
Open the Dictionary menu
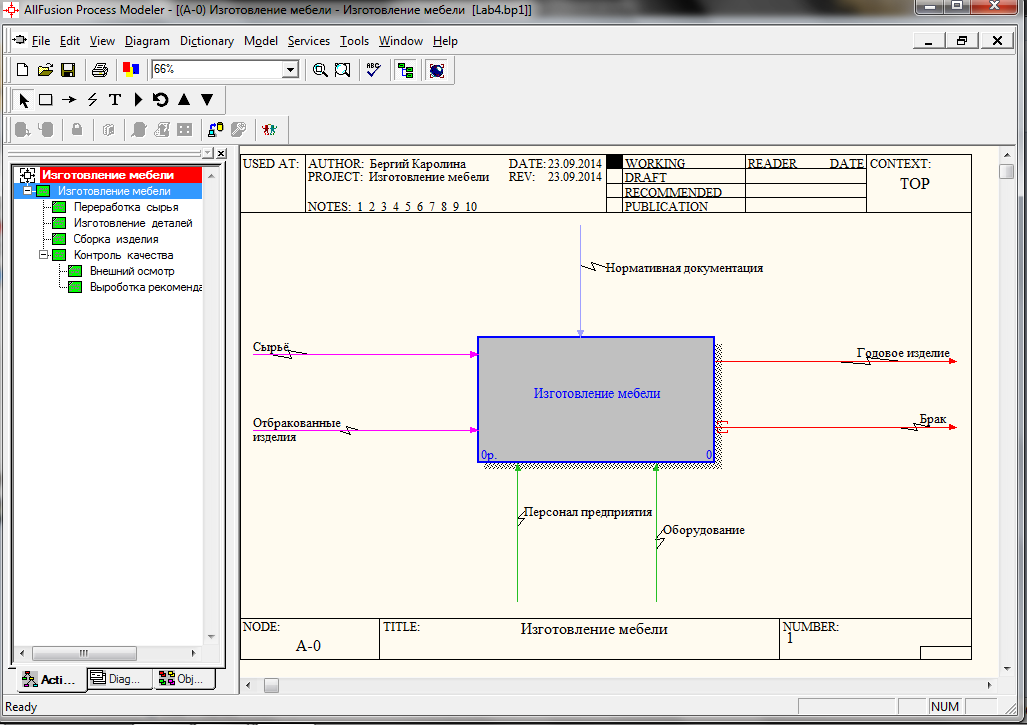[x=207, y=41]
